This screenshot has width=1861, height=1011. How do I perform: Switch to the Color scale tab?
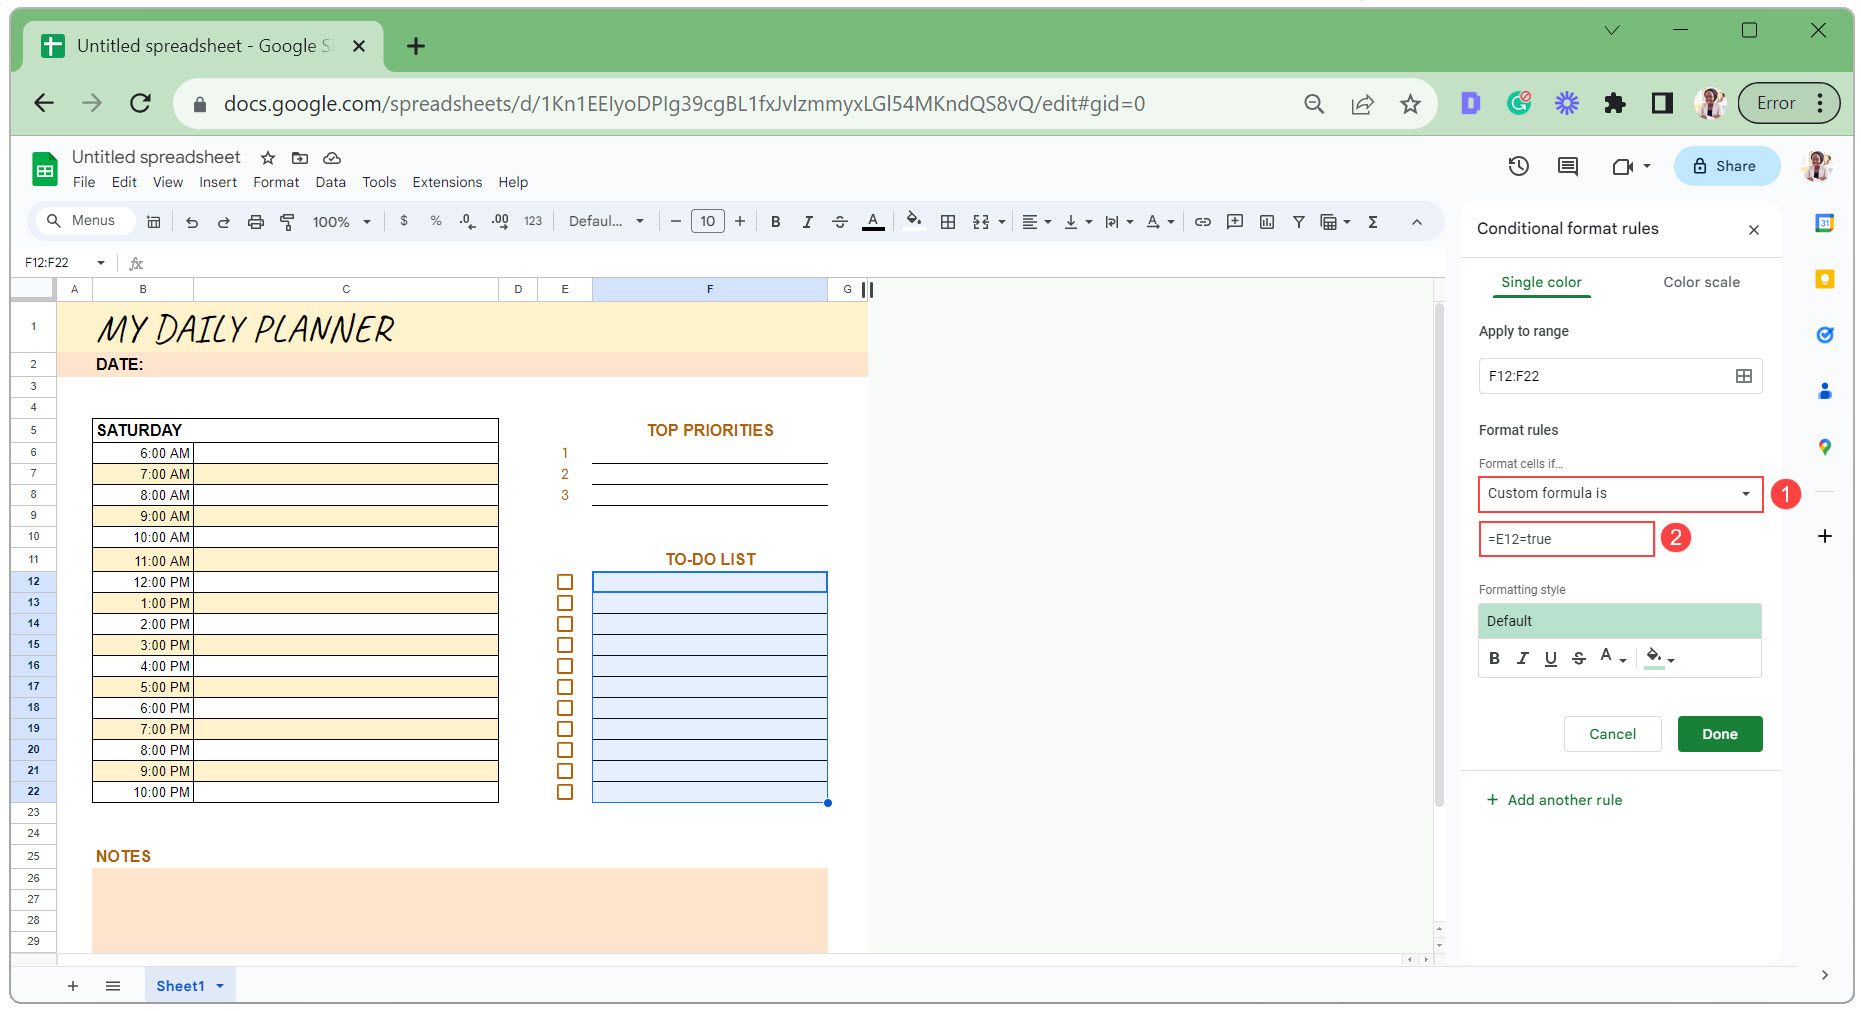[x=1700, y=282]
